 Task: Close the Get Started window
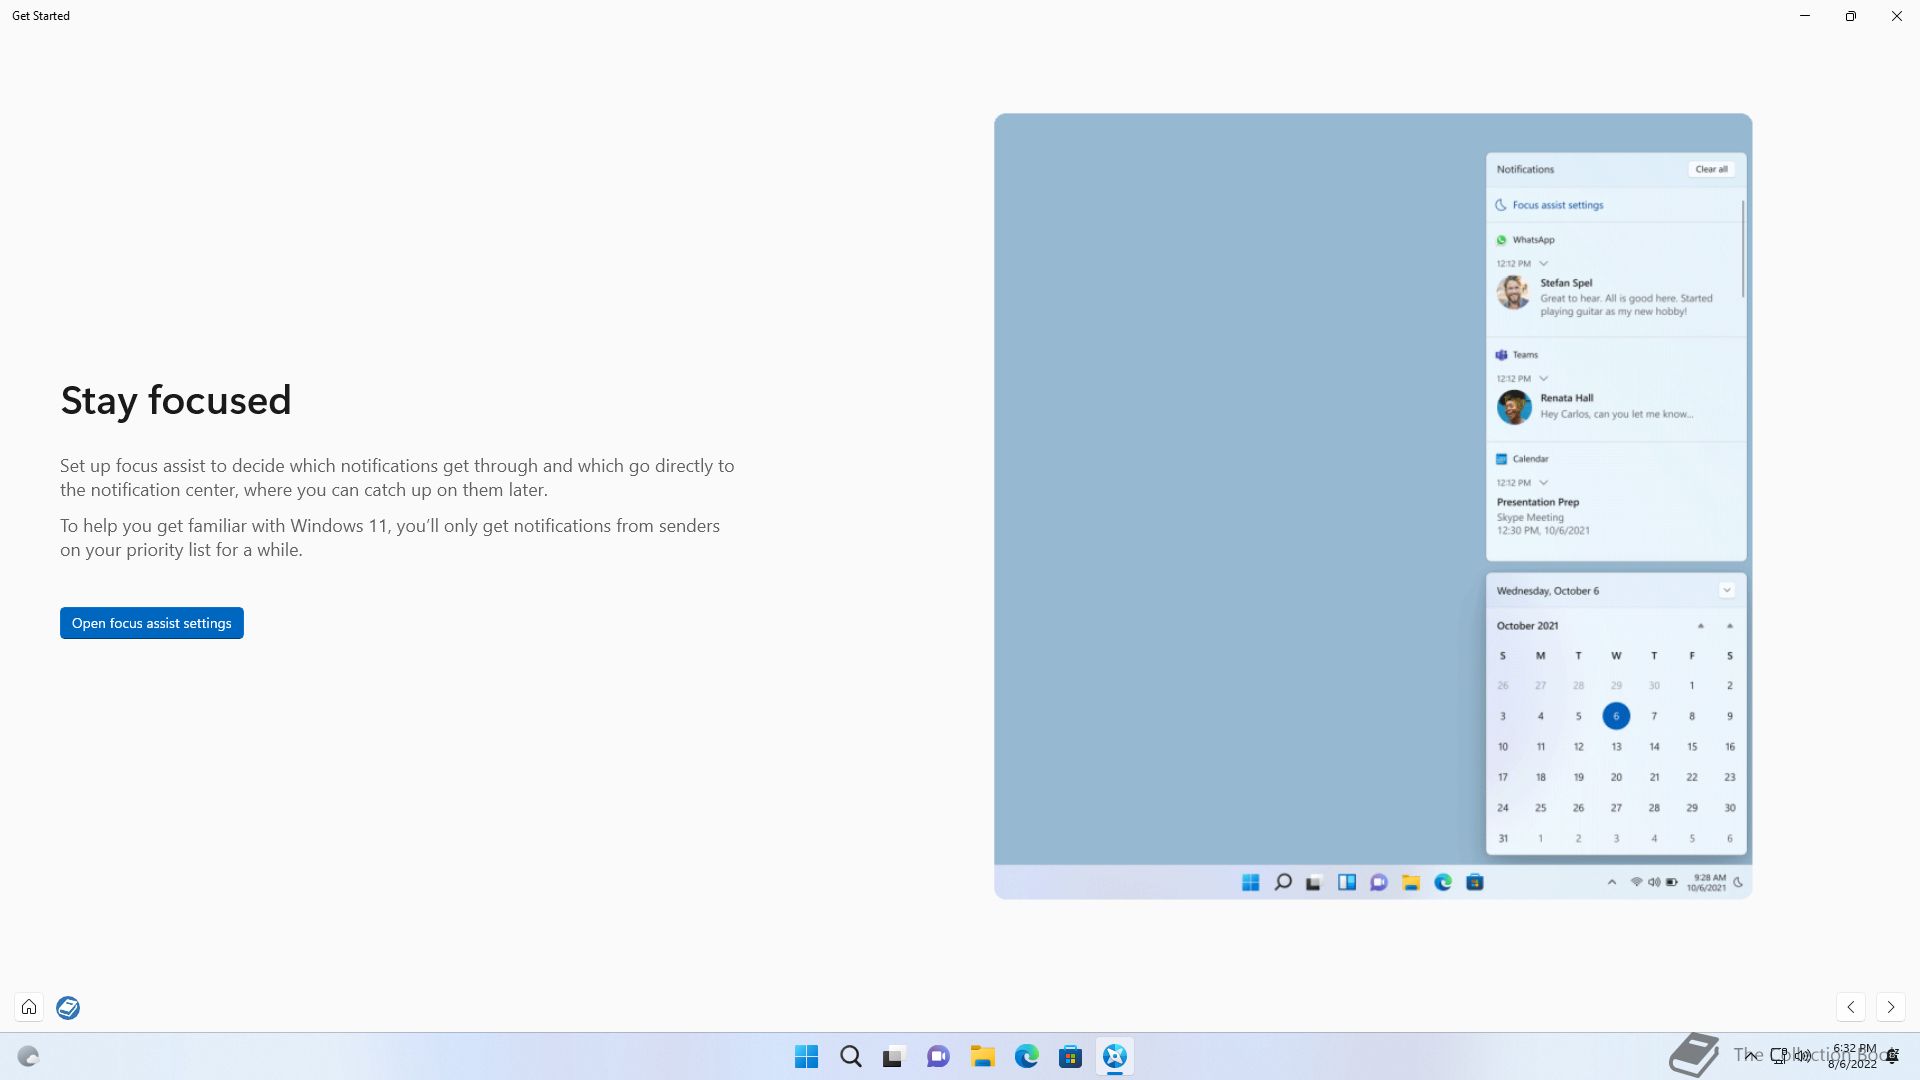tap(1897, 16)
